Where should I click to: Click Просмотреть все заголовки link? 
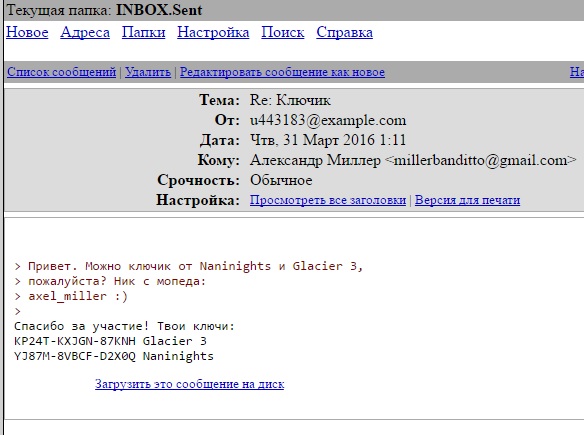click(x=328, y=200)
